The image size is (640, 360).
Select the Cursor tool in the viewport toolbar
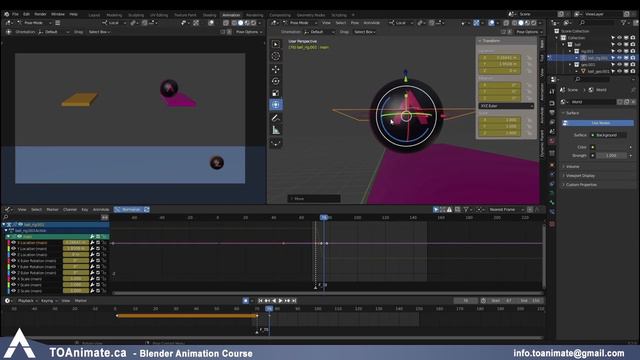coord(276,56)
